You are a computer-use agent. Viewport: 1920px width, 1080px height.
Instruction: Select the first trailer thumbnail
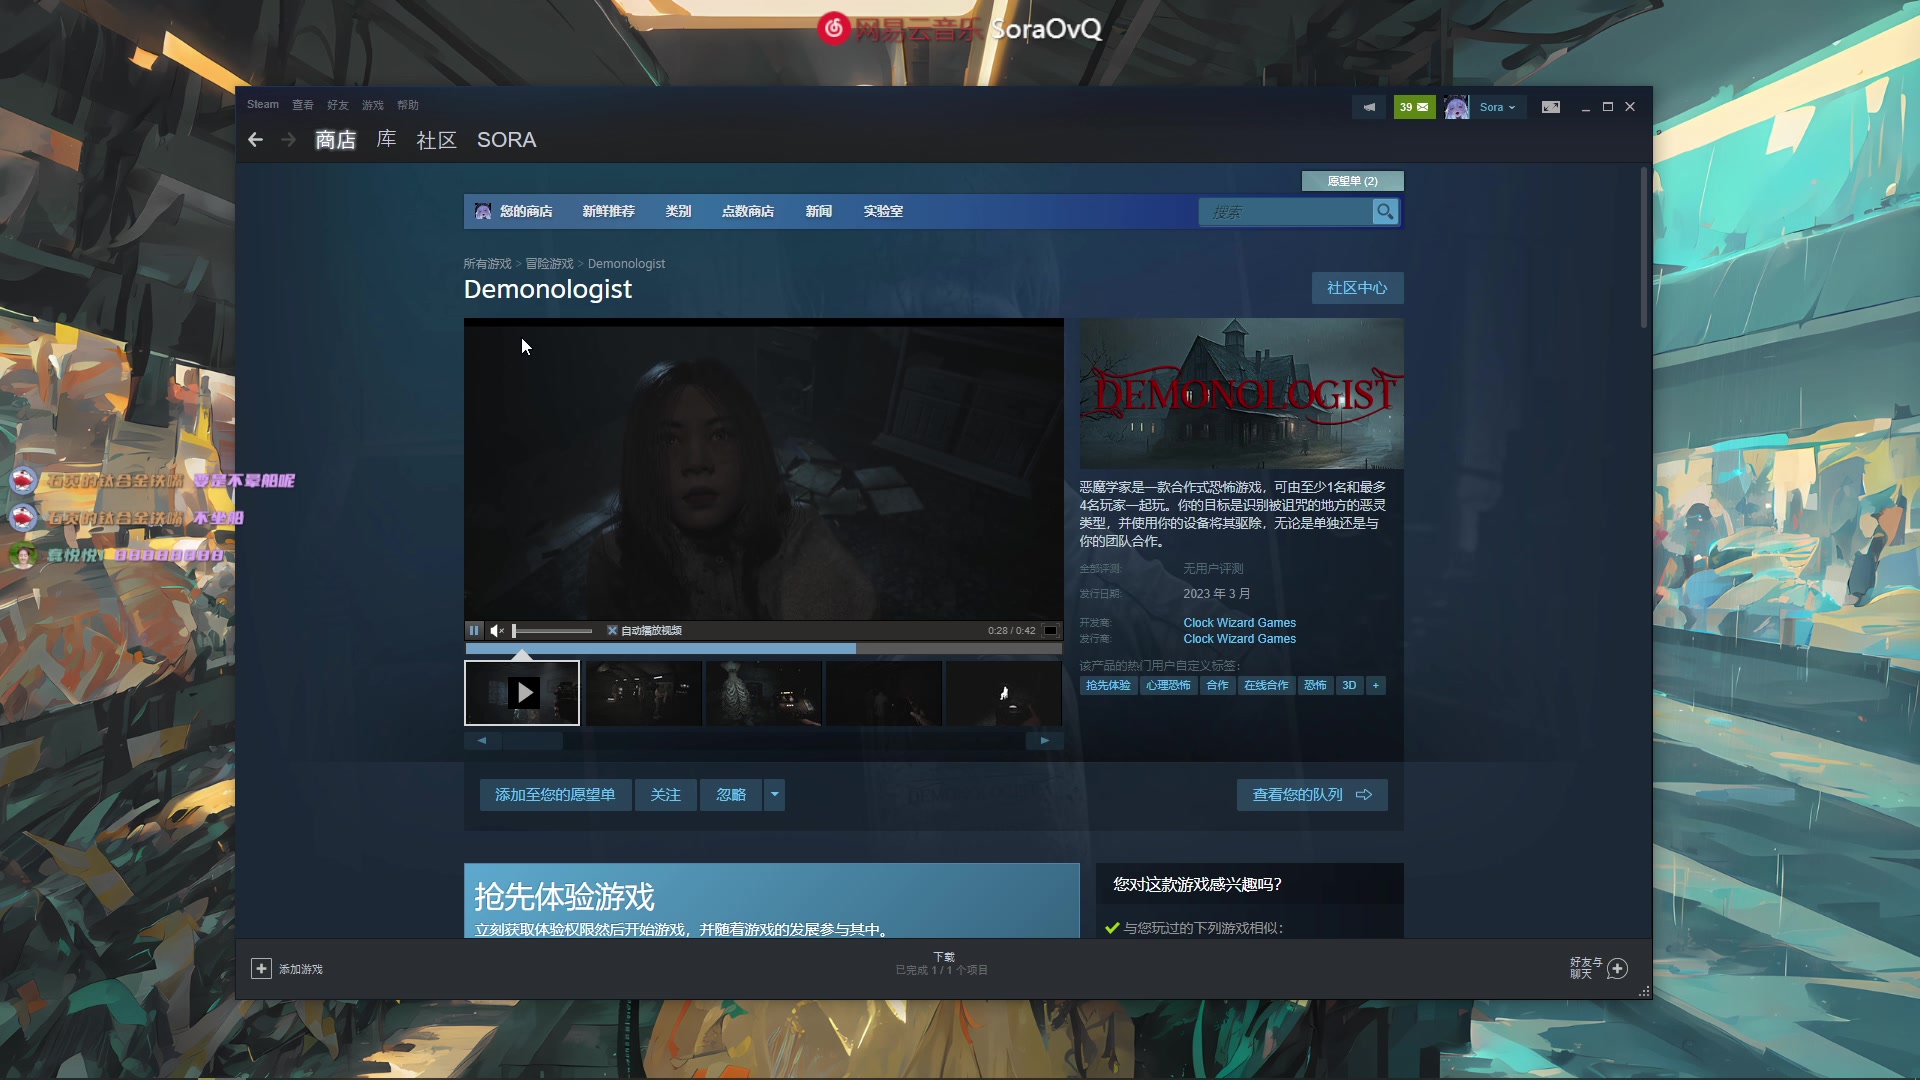pos(522,692)
